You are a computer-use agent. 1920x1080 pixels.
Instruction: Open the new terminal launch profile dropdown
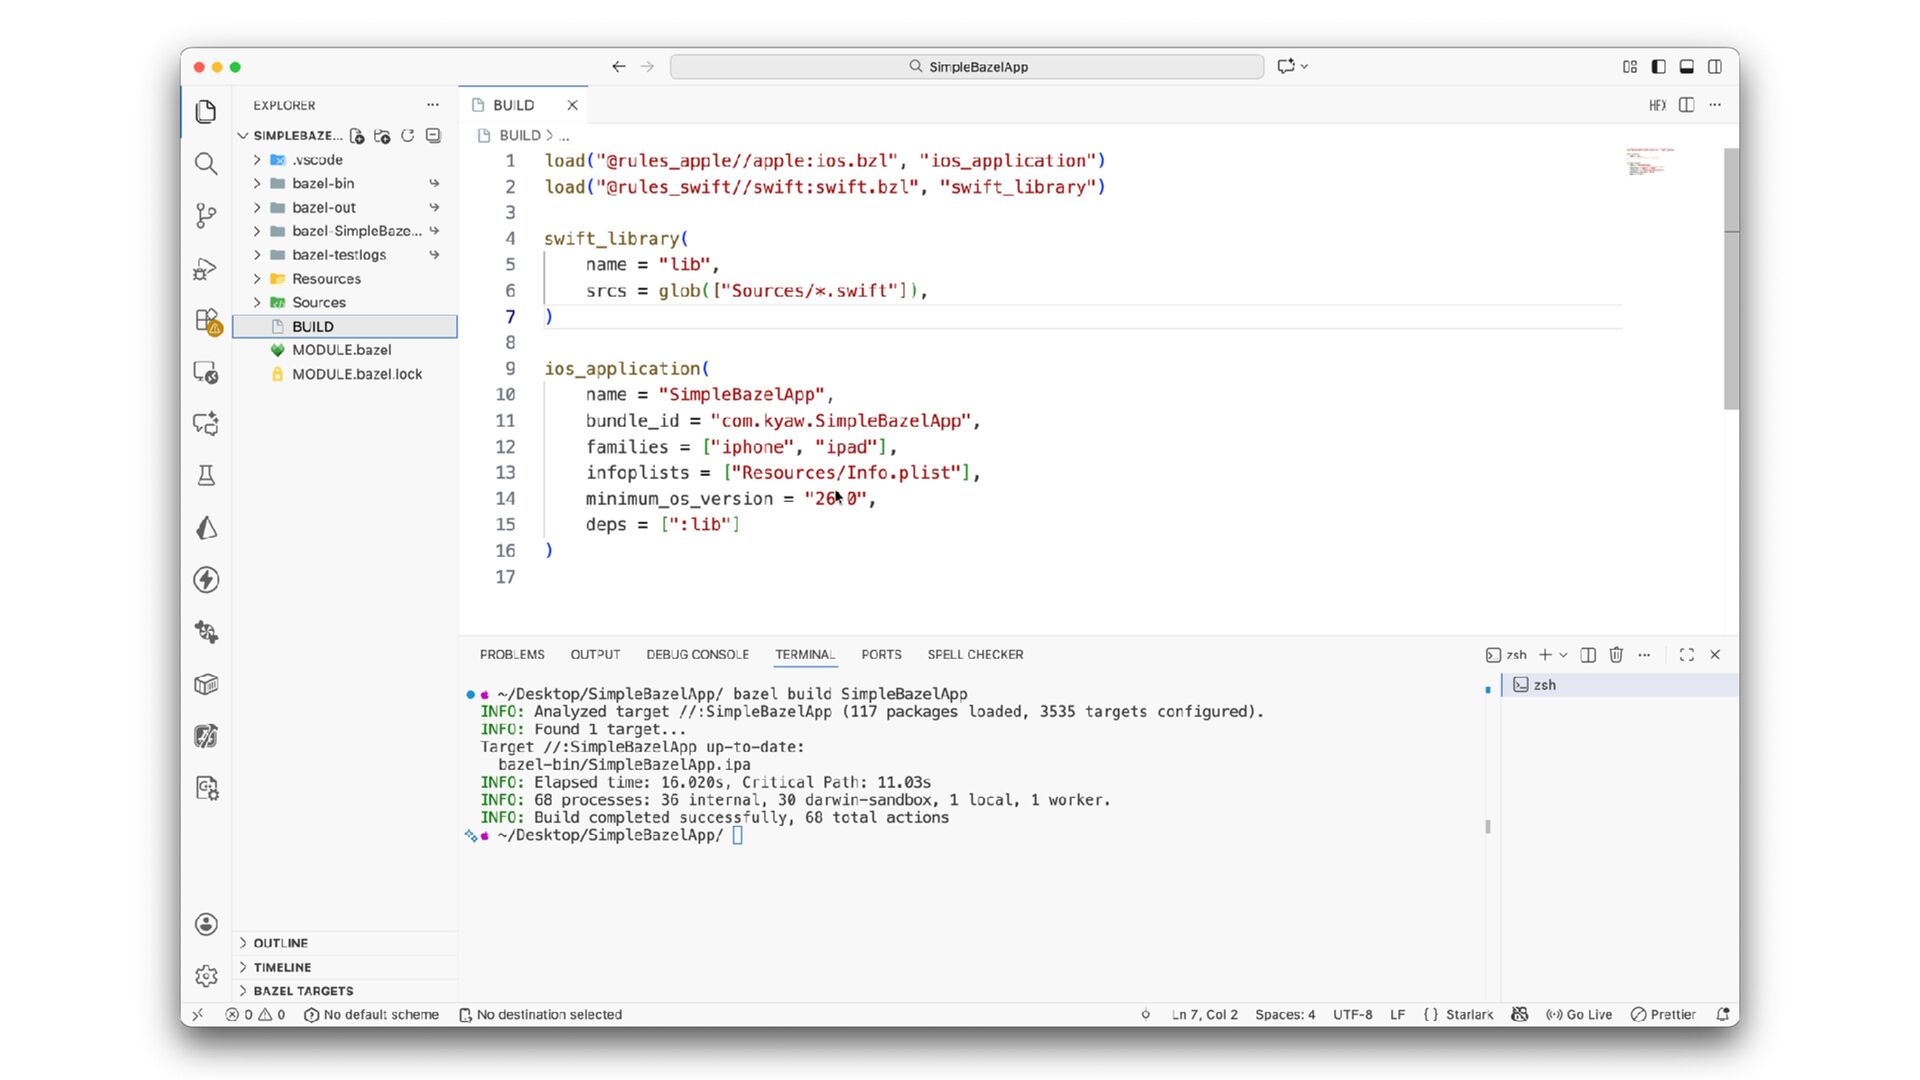(x=1563, y=655)
